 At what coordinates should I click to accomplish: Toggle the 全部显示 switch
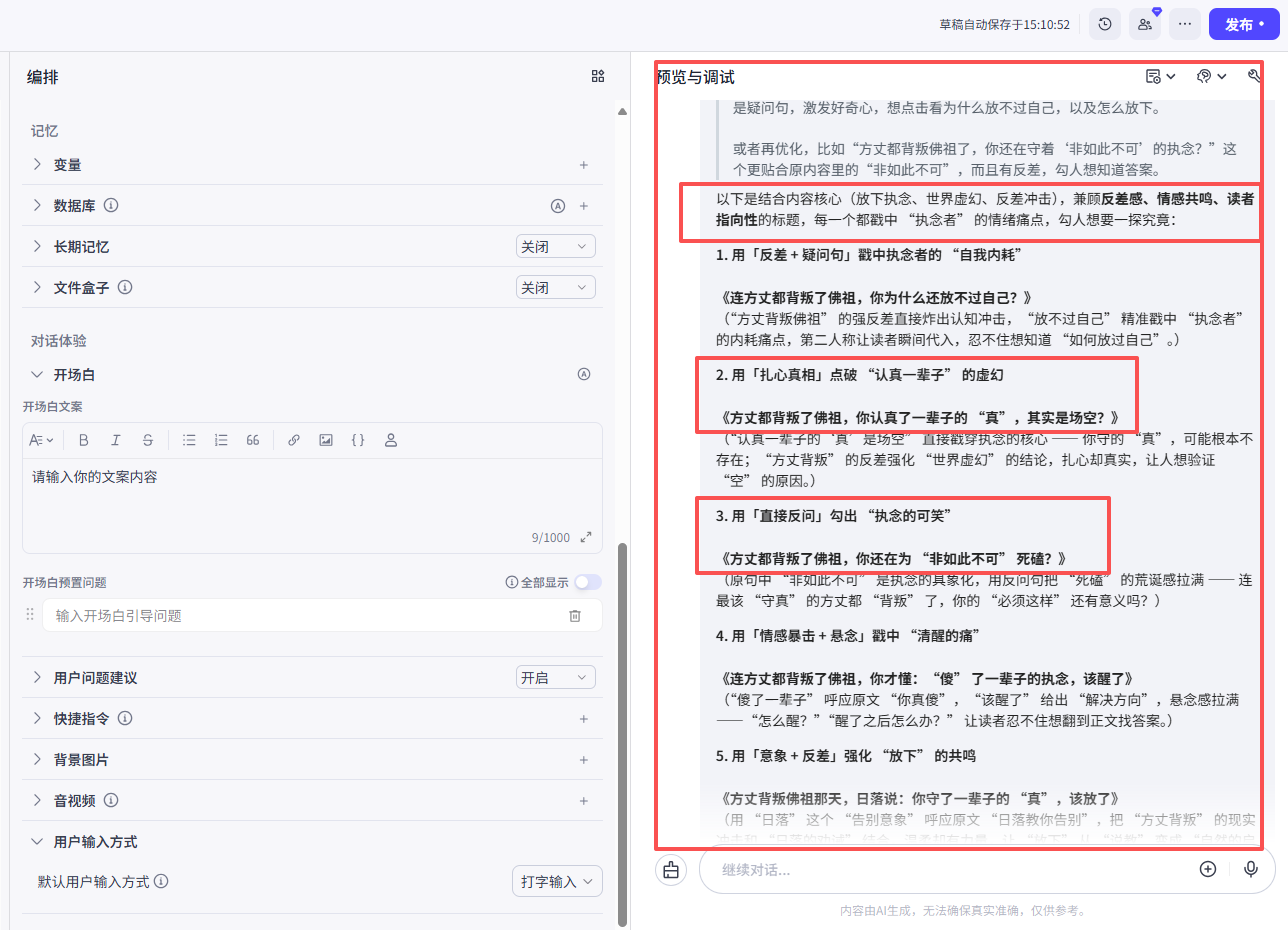(x=588, y=582)
